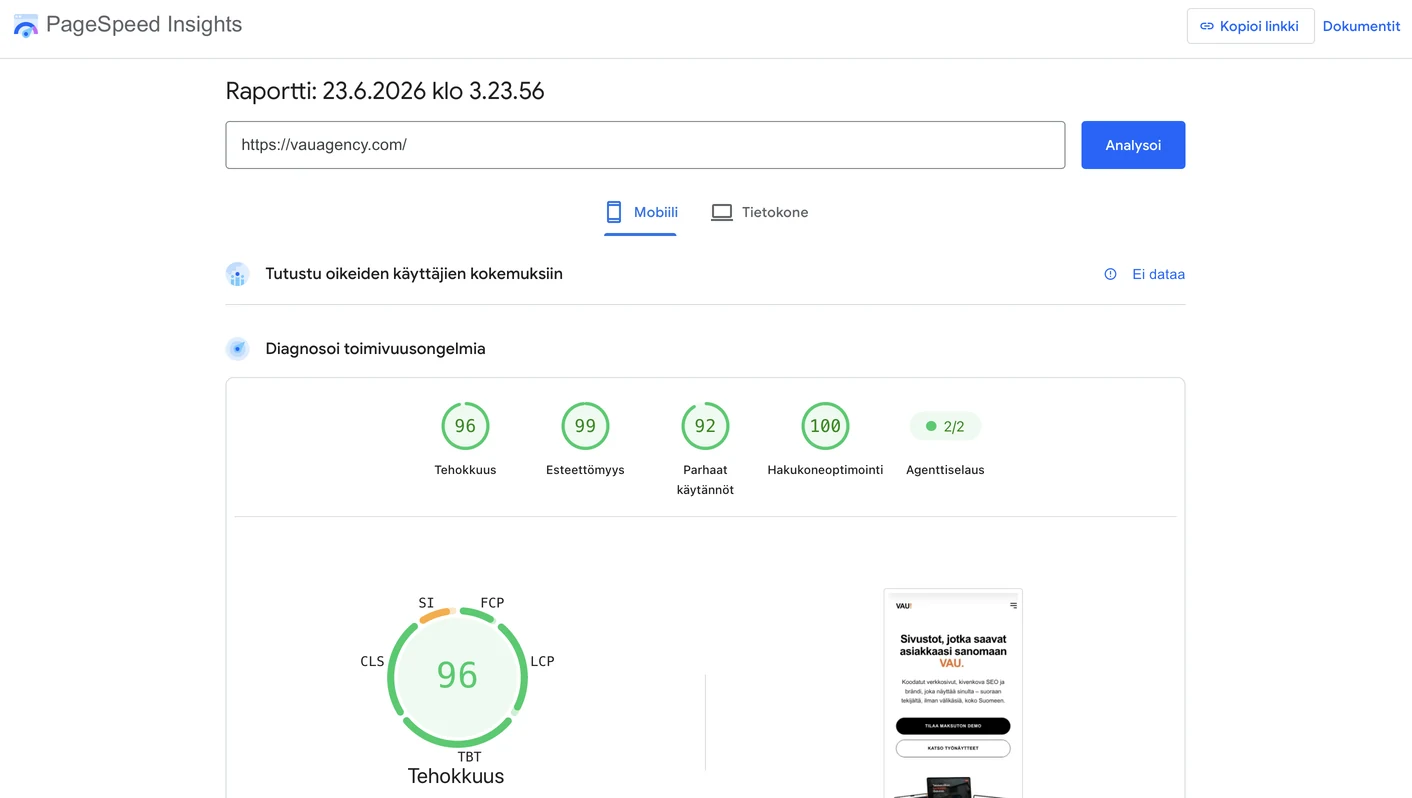Click the CLS segment label on the gauge
Screen dimensions: 1412x798
pos(372,661)
